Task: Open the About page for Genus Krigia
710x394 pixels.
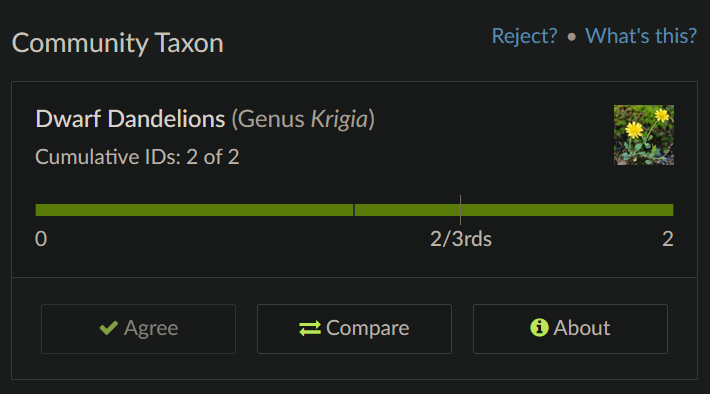Action: [x=570, y=329]
